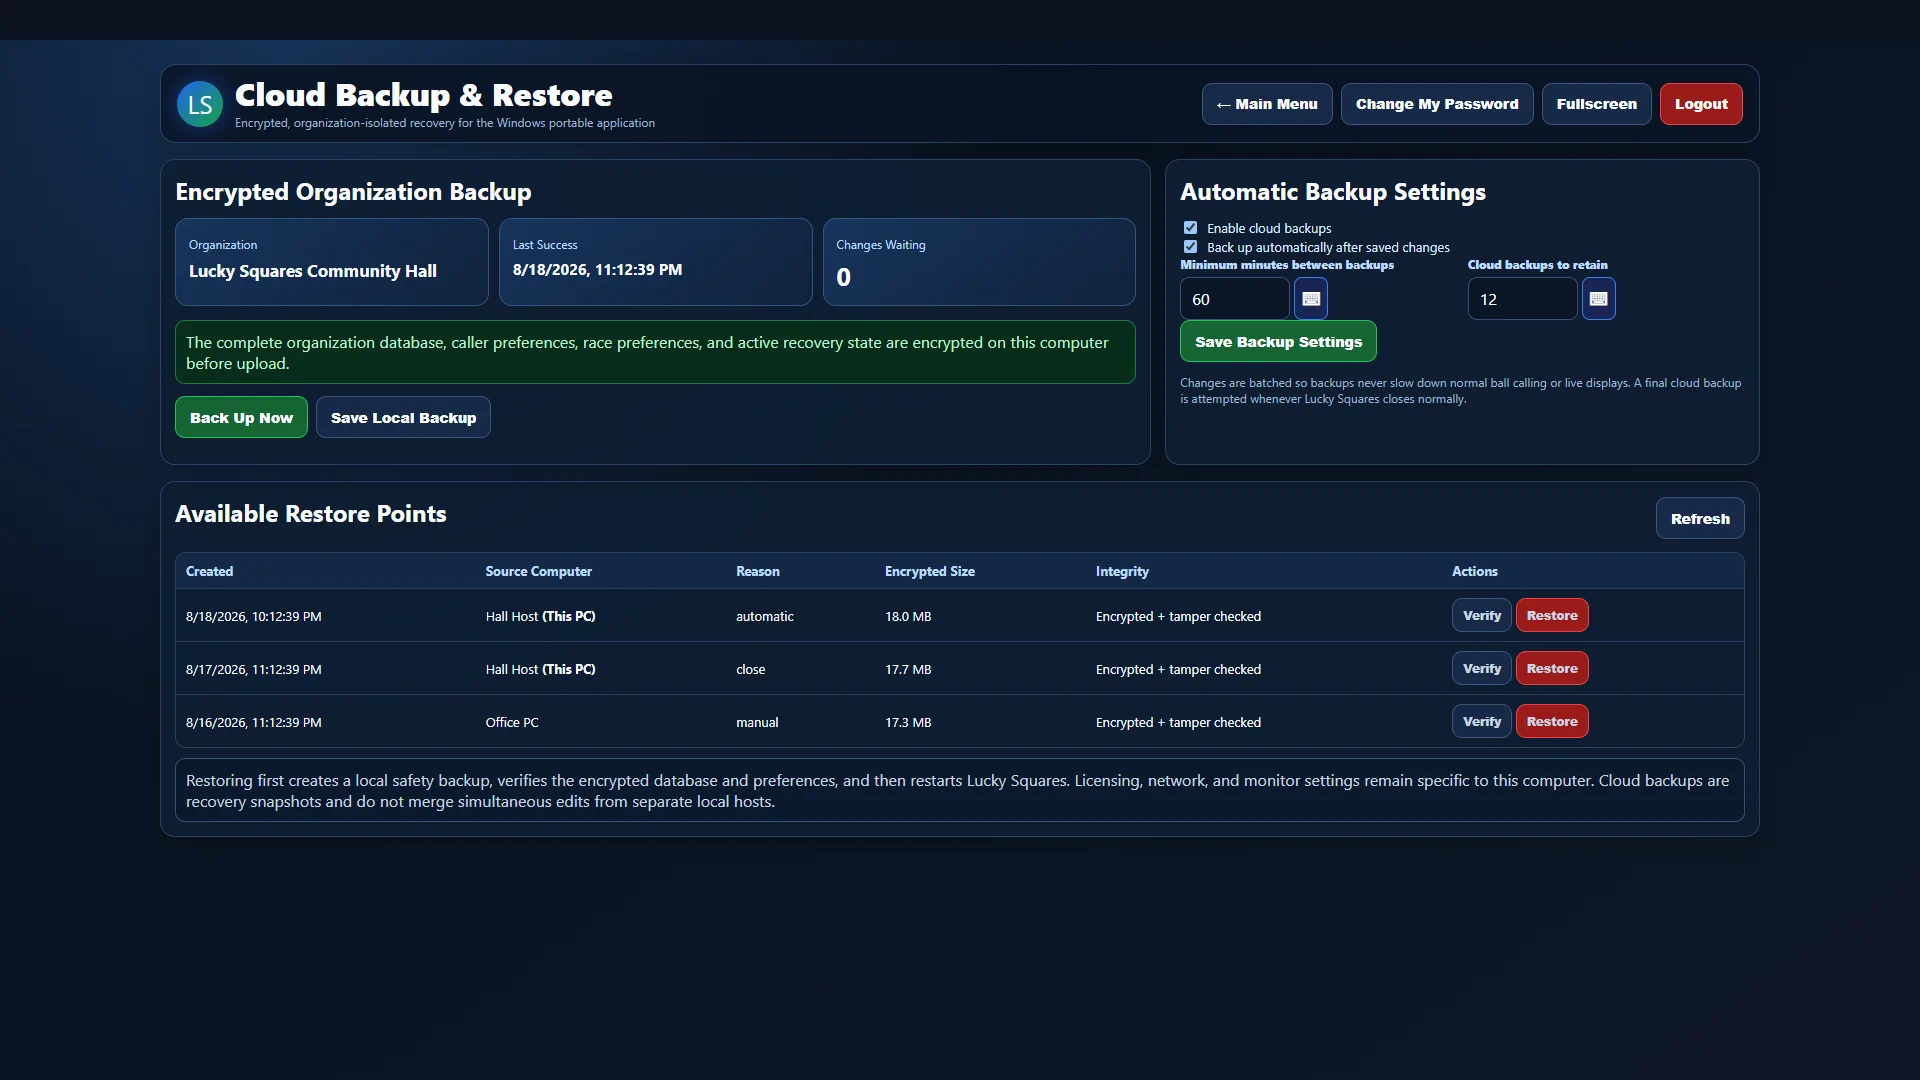
Task: Open keyboard icon beside minimum minutes field
Action: (1311, 299)
